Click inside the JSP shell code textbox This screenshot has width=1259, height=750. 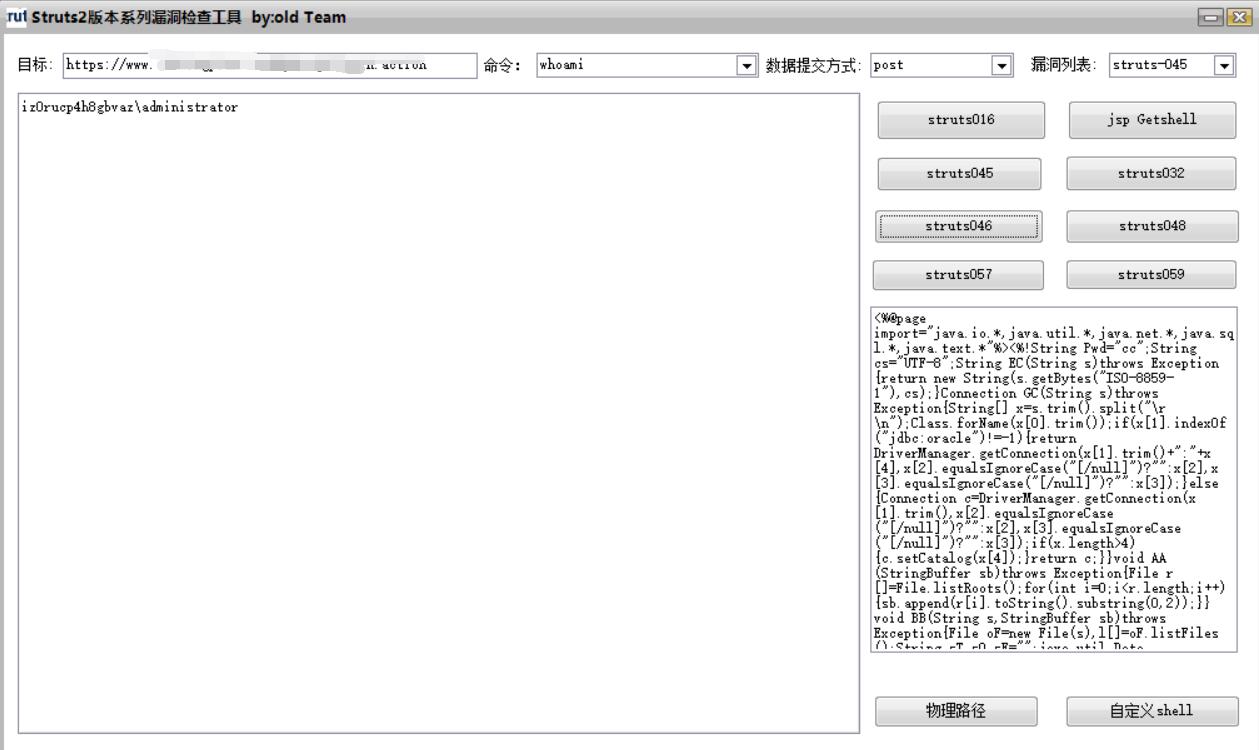tap(1054, 479)
